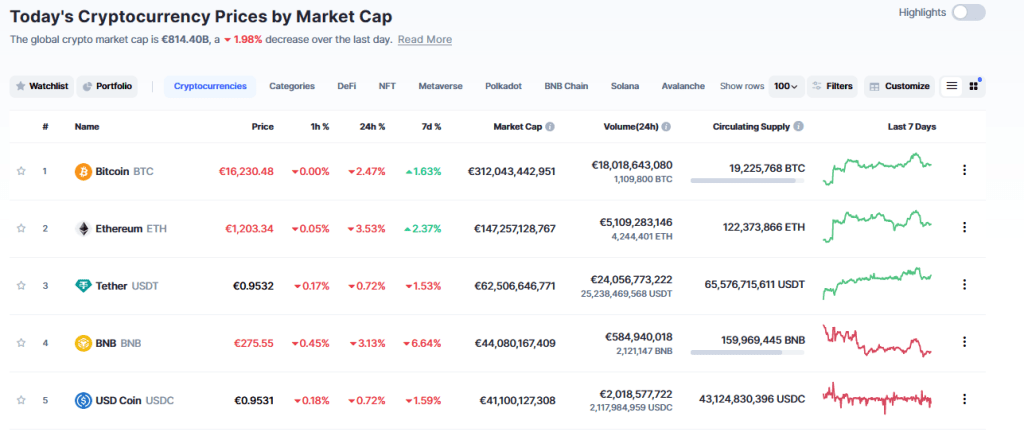Open the Polkadot tab
Image resolution: width=1024 pixels, height=436 pixels.
pyautogui.click(x=504, y=86)
